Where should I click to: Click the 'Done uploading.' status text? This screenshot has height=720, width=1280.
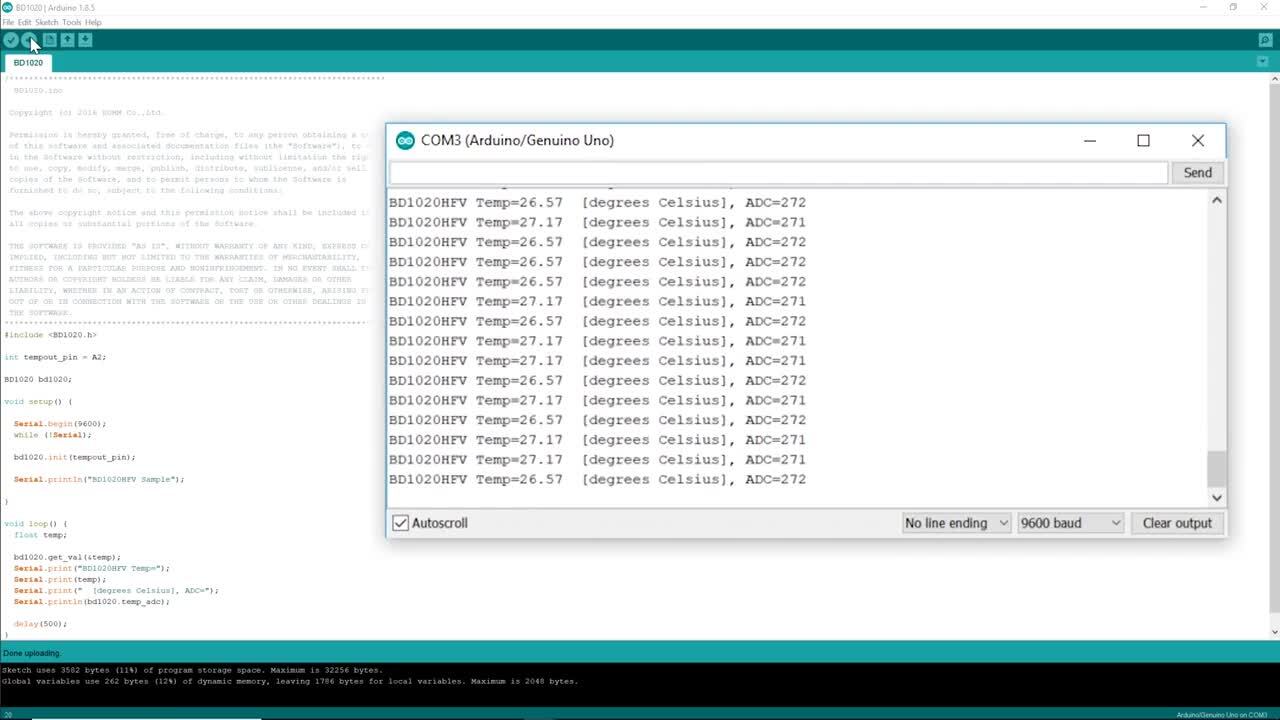click(x=32, y=653)
